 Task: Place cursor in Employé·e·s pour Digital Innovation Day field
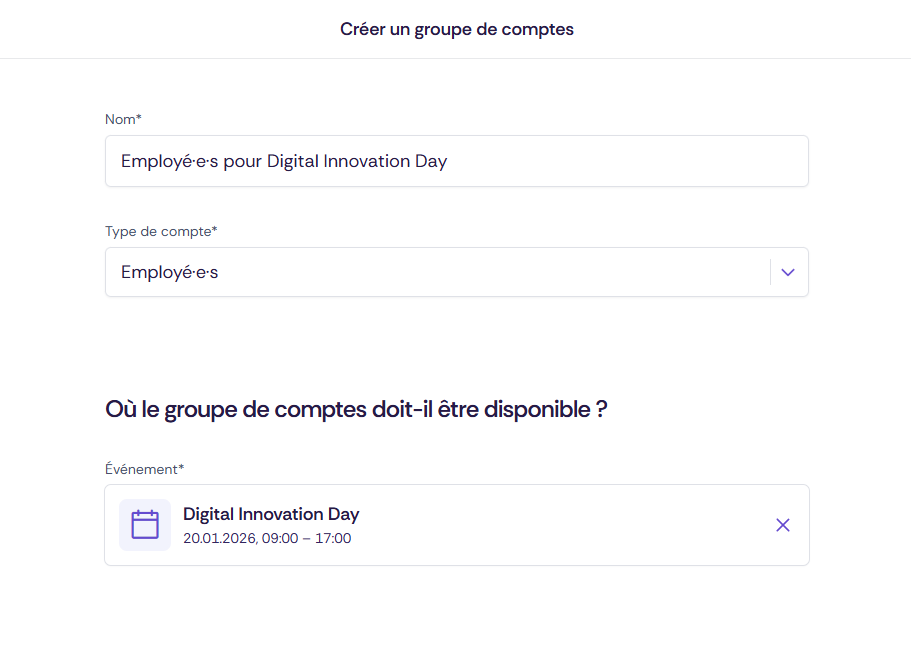pyautogui.click(x=457, y=161)
